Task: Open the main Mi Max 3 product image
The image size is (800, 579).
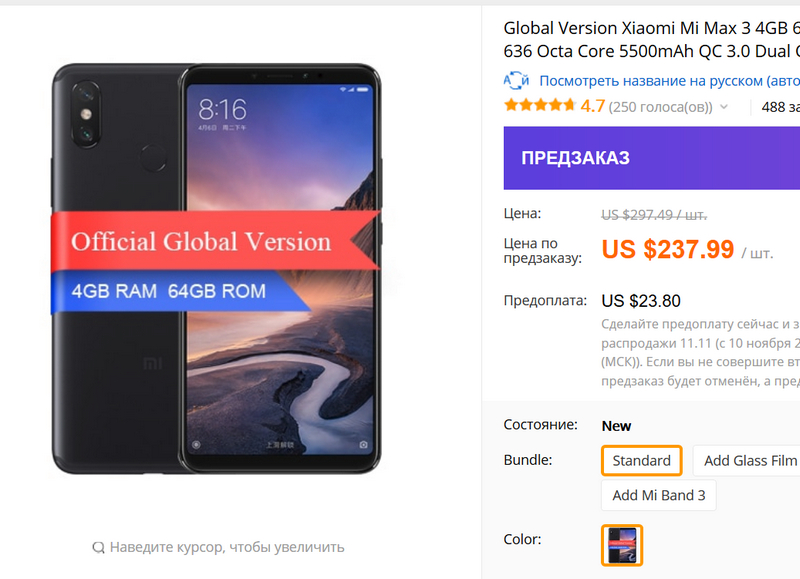Action: pyautogui.click(x=217, y=268)
